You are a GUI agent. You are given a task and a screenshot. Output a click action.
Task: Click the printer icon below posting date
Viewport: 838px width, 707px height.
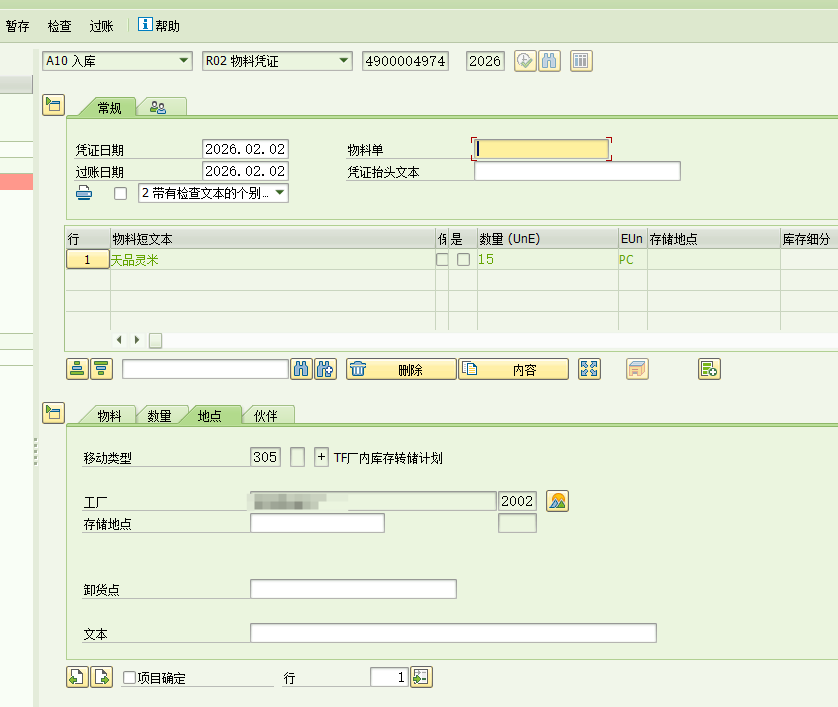click(85, 193)
